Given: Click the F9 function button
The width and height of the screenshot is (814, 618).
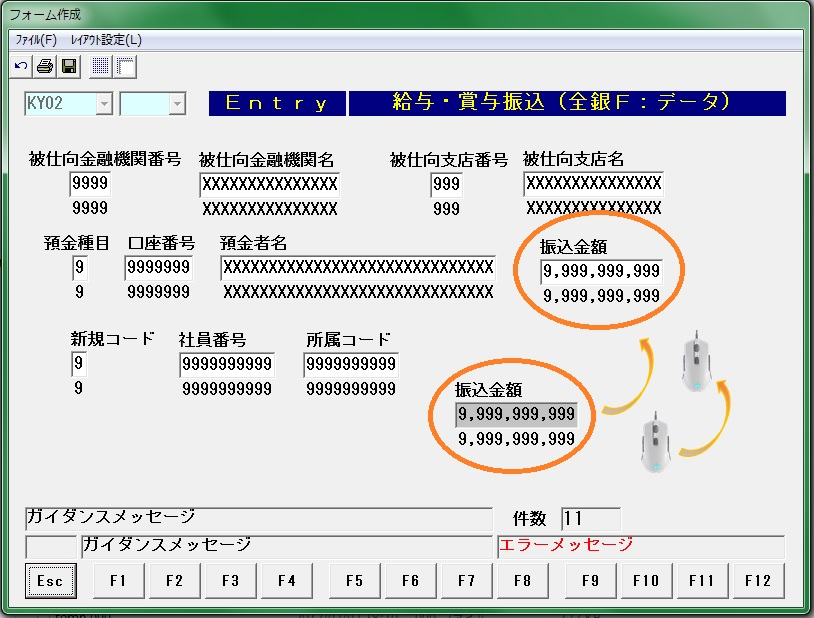Looking at the screenshot, I should [x=590, y=581].
